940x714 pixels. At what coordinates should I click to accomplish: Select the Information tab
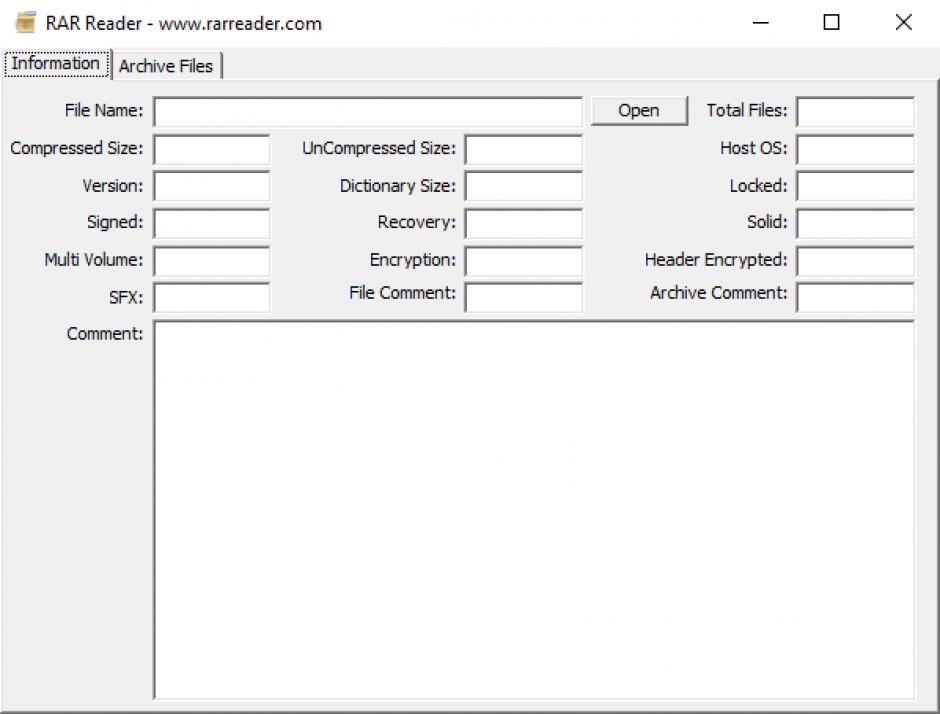point(56,64)
